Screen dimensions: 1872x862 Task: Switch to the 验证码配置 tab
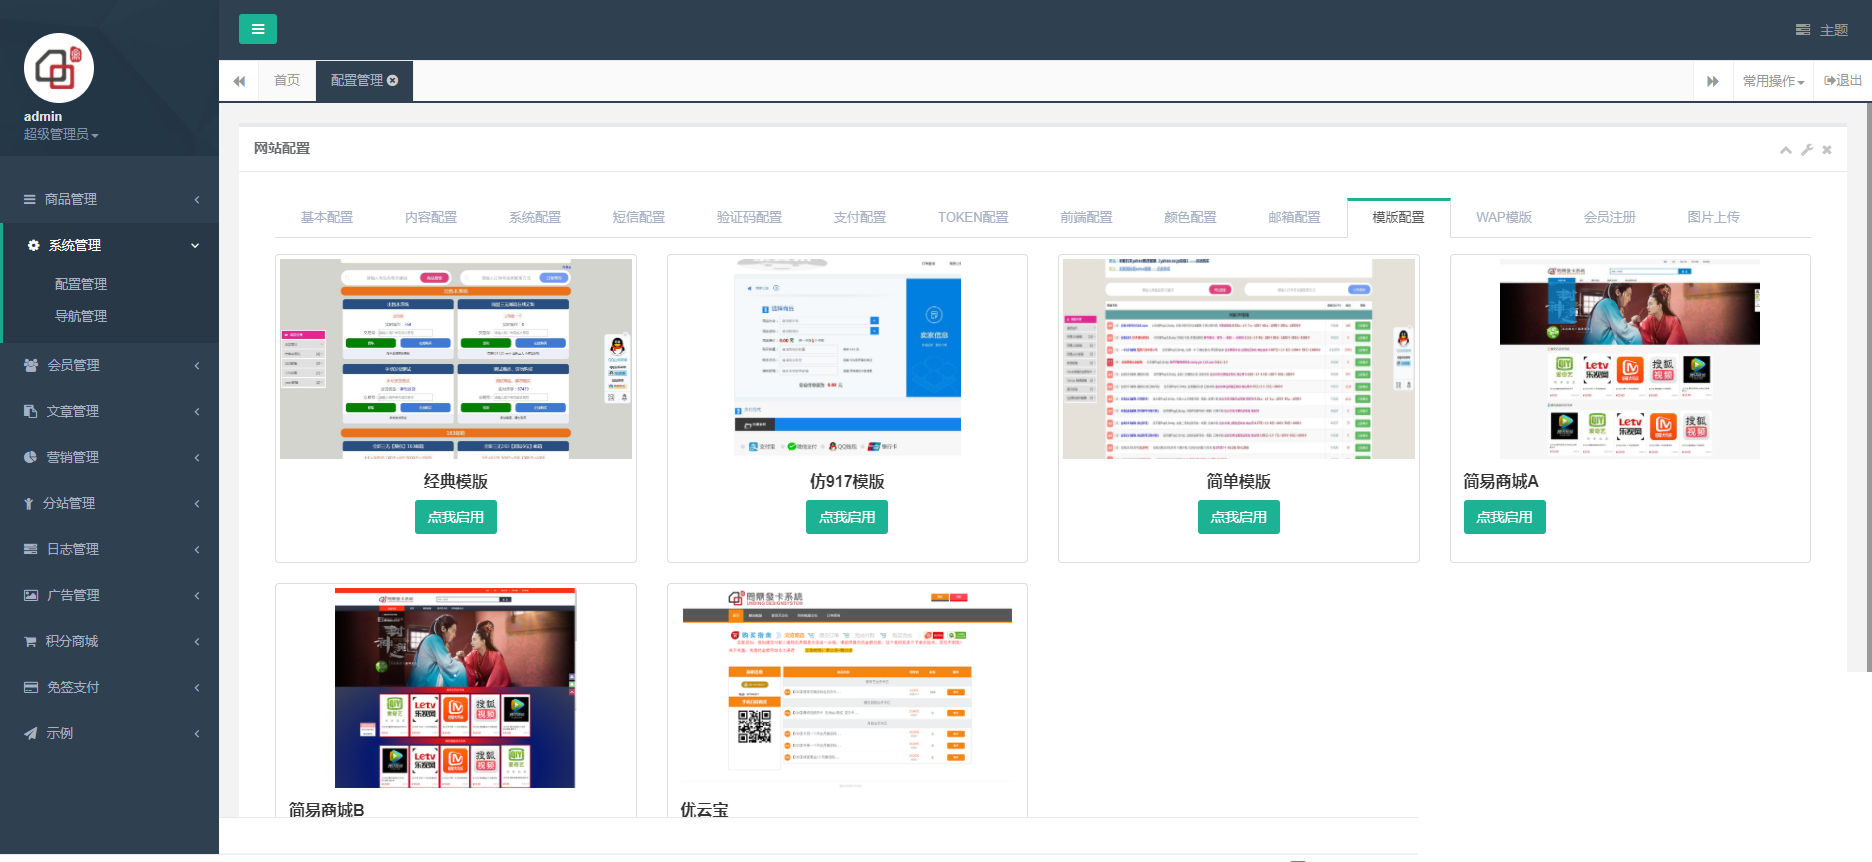[749, 217]
